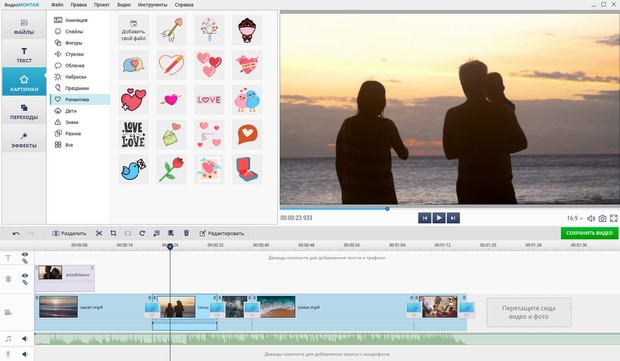Undo the last action
Image resolution: width=620 pixels, height=361 pixels.
[x=16, y=233]
